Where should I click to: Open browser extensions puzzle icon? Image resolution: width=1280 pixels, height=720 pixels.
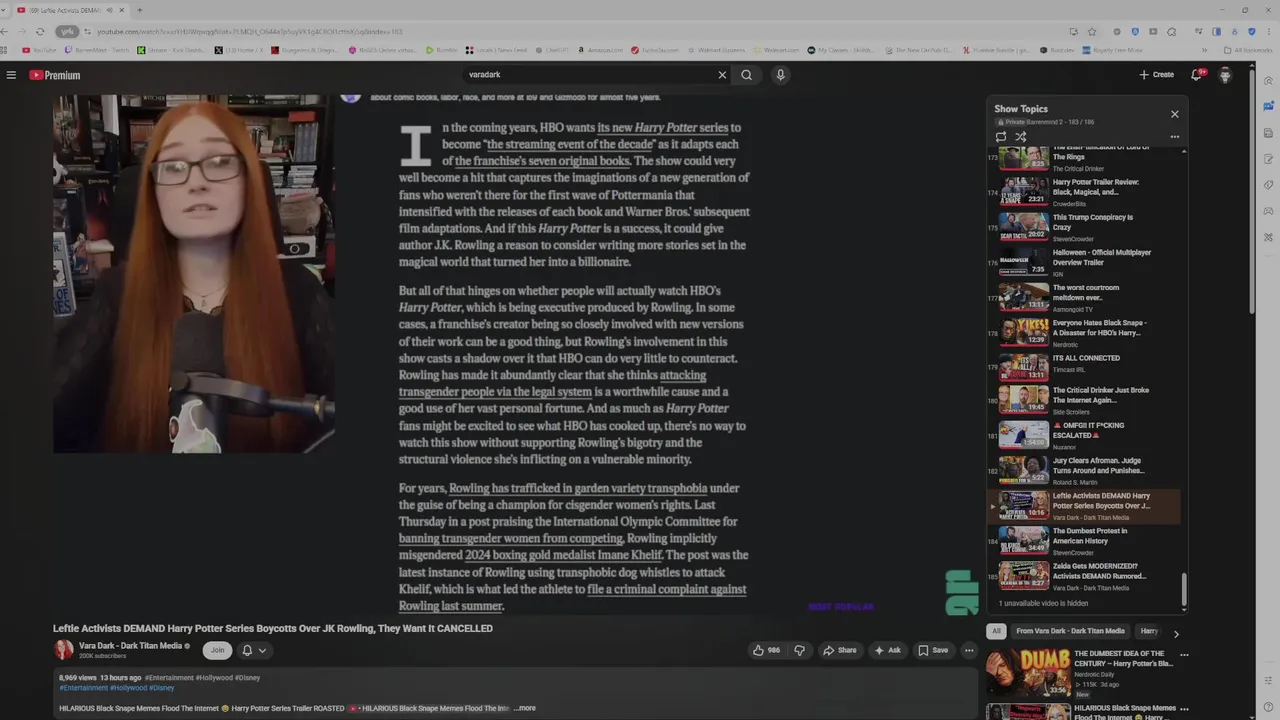tap(1172, 31)
